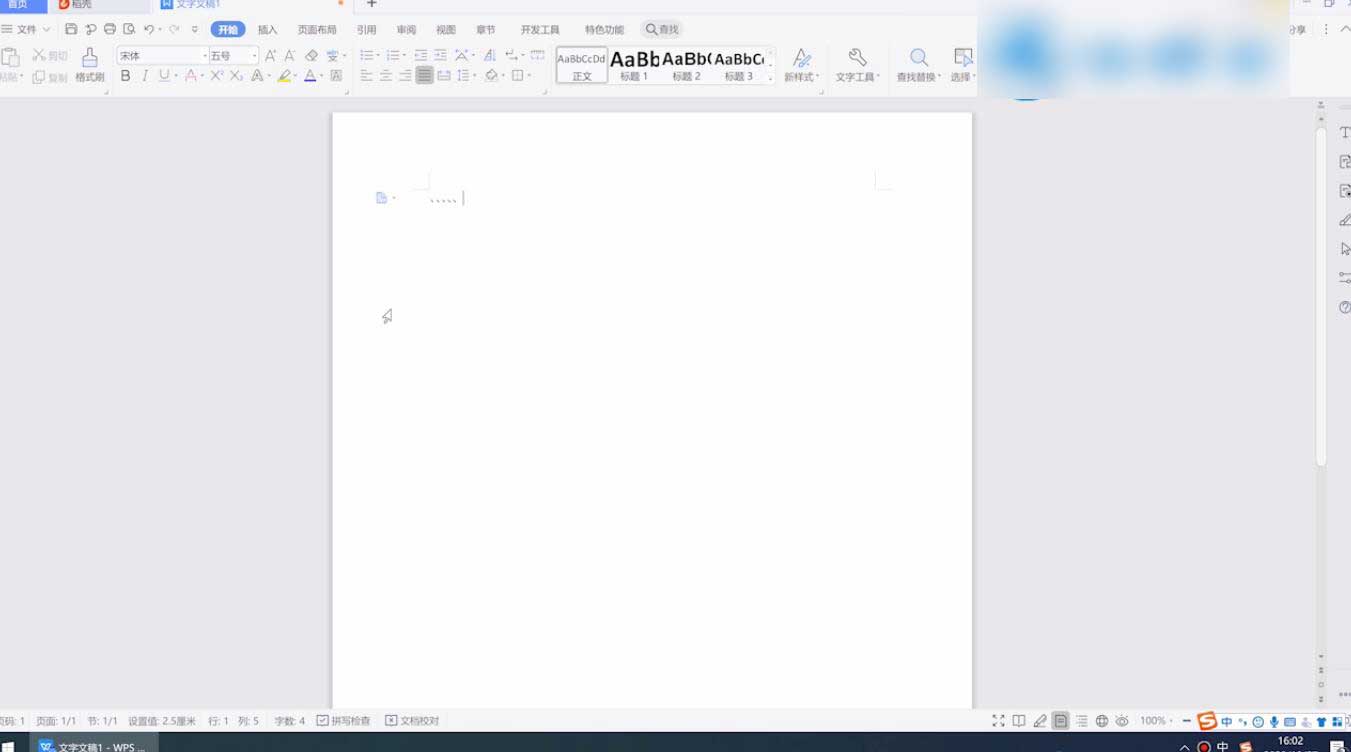
Task: Align paragraph text to the right
Action: pos(405,76)
